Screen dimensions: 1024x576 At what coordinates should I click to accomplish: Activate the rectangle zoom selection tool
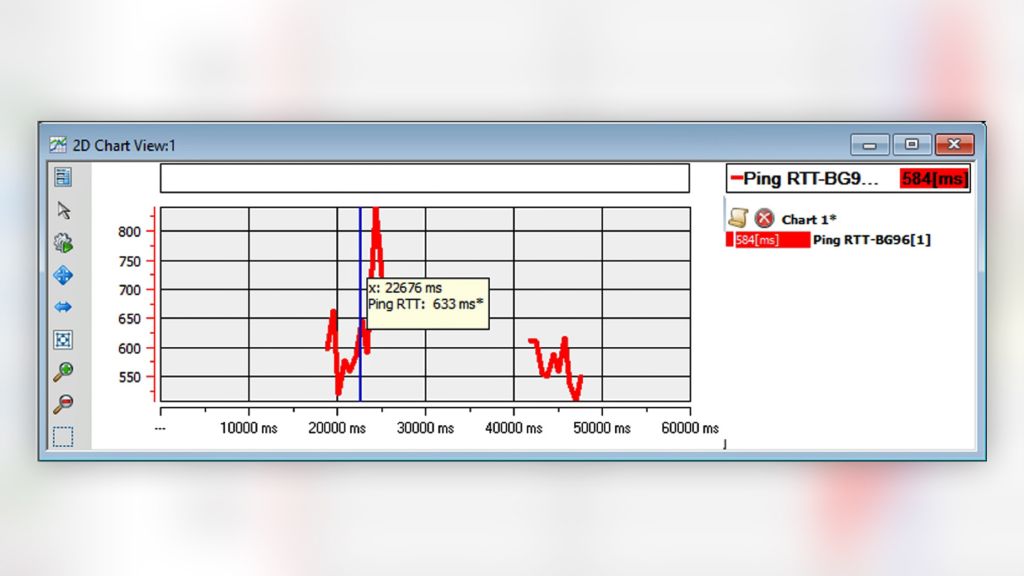(63, 435)
